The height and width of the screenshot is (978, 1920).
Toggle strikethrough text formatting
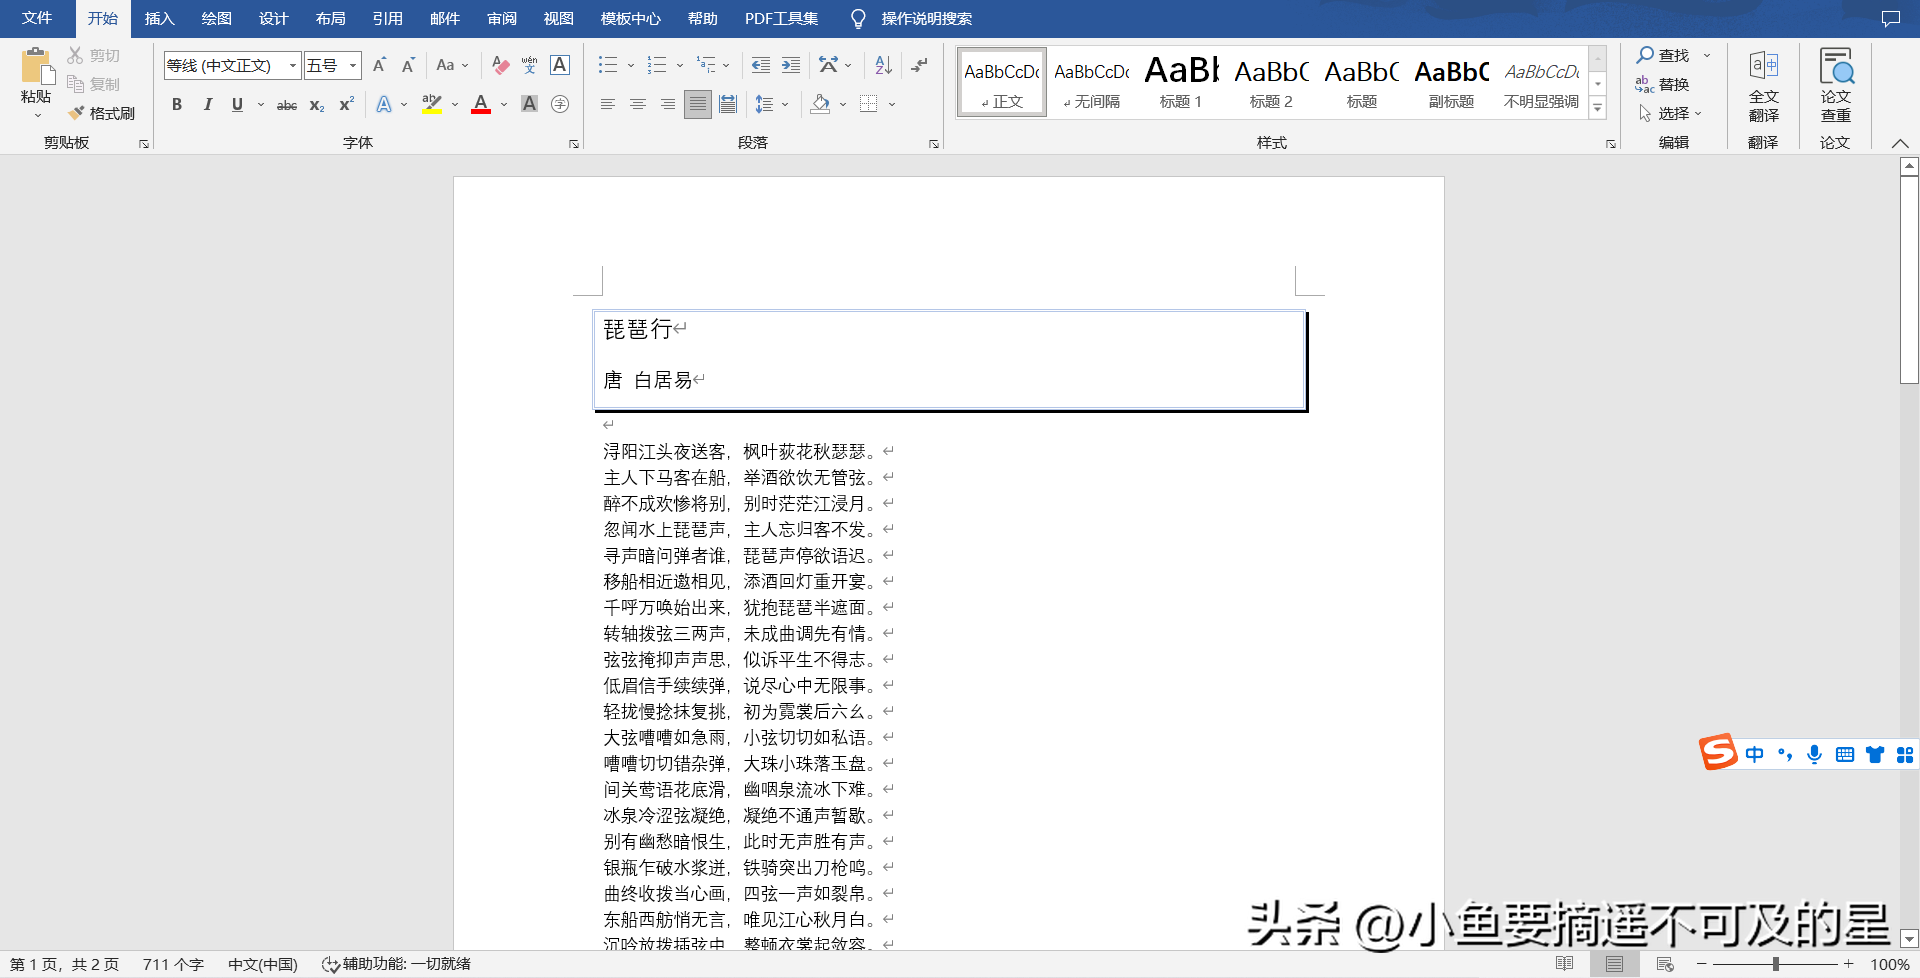coord(287,105)
